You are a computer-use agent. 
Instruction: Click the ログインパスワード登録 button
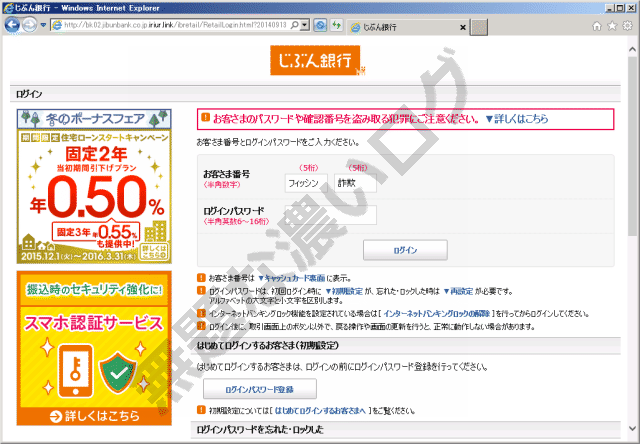260,389
